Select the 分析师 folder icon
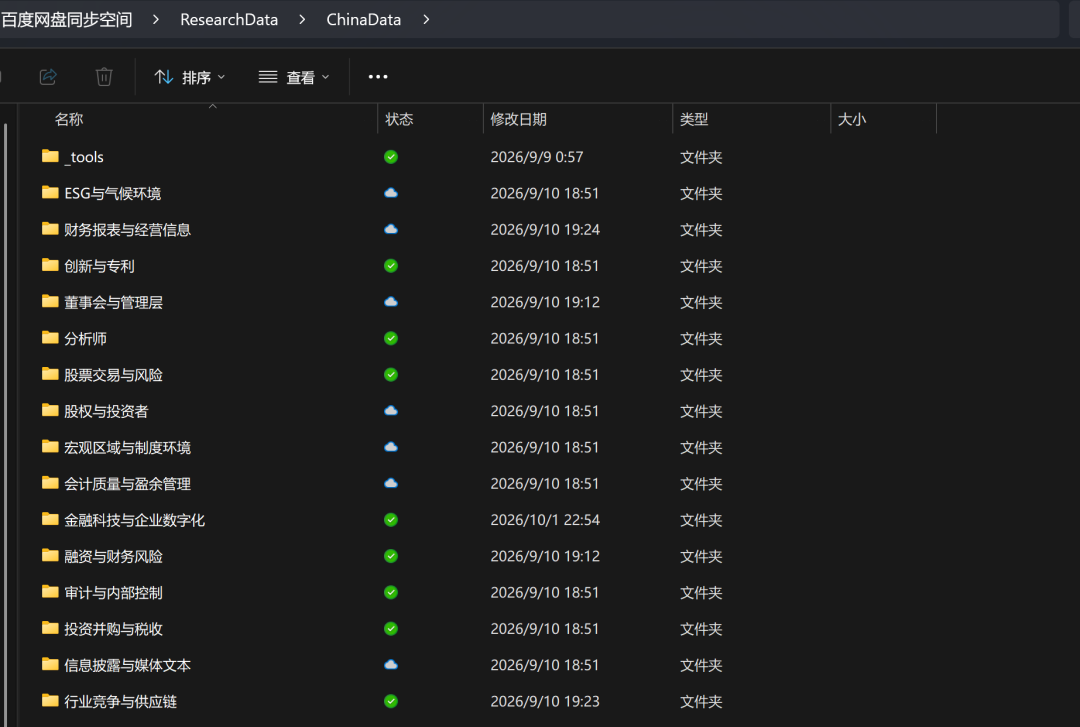 click(50, 337)
